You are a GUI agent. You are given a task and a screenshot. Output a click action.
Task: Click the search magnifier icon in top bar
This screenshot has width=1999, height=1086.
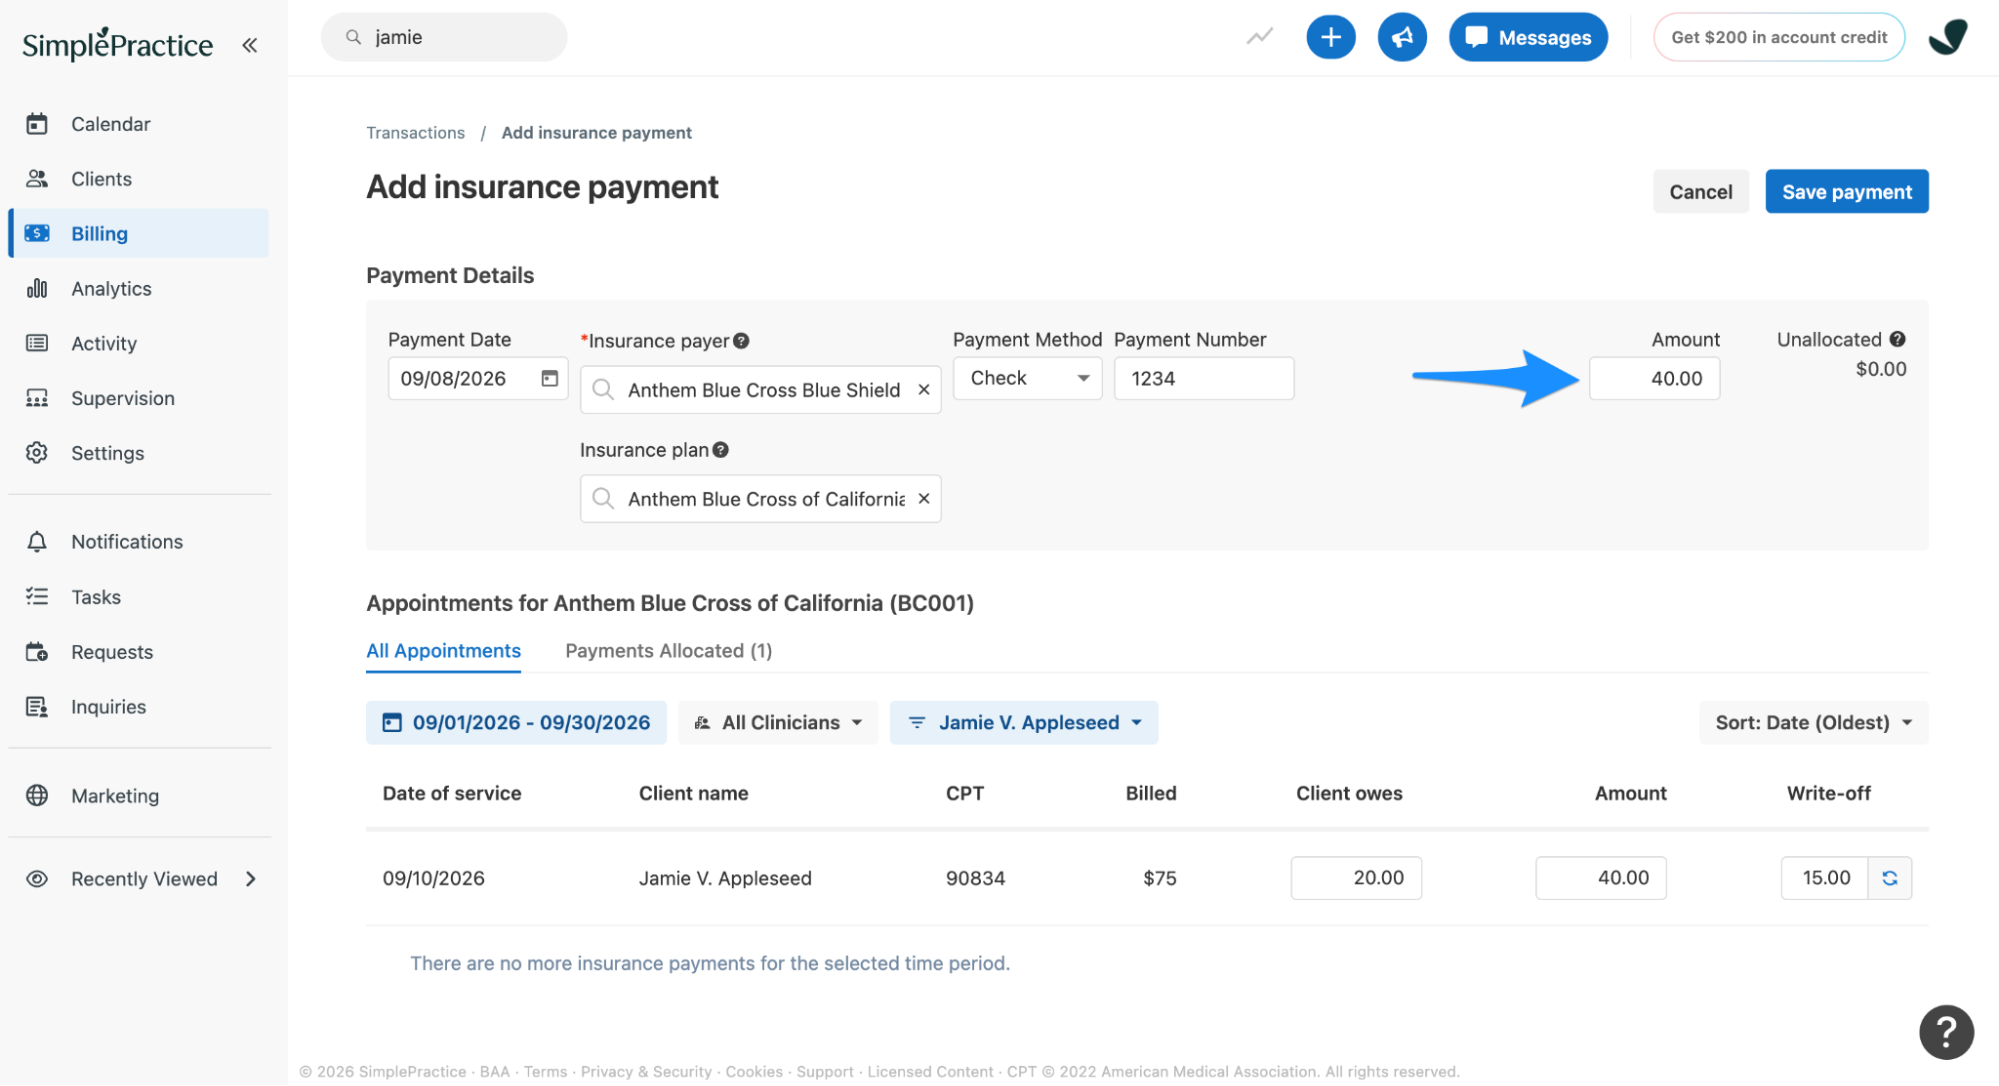tap(353, 37)
